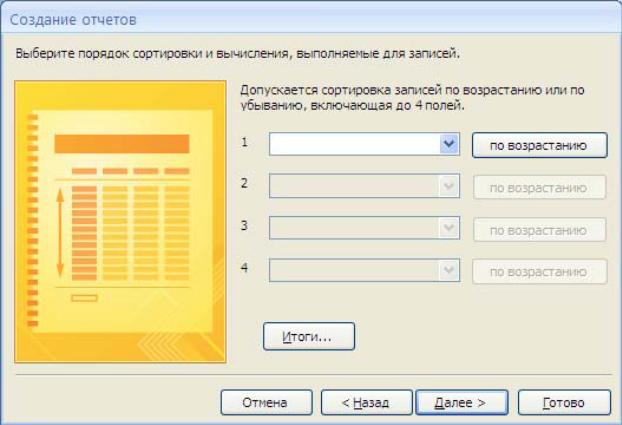Viewport: 622px width, 425px height.
Task: Click the disabled sort order button for row 2
Action: [x=539, y=187]
